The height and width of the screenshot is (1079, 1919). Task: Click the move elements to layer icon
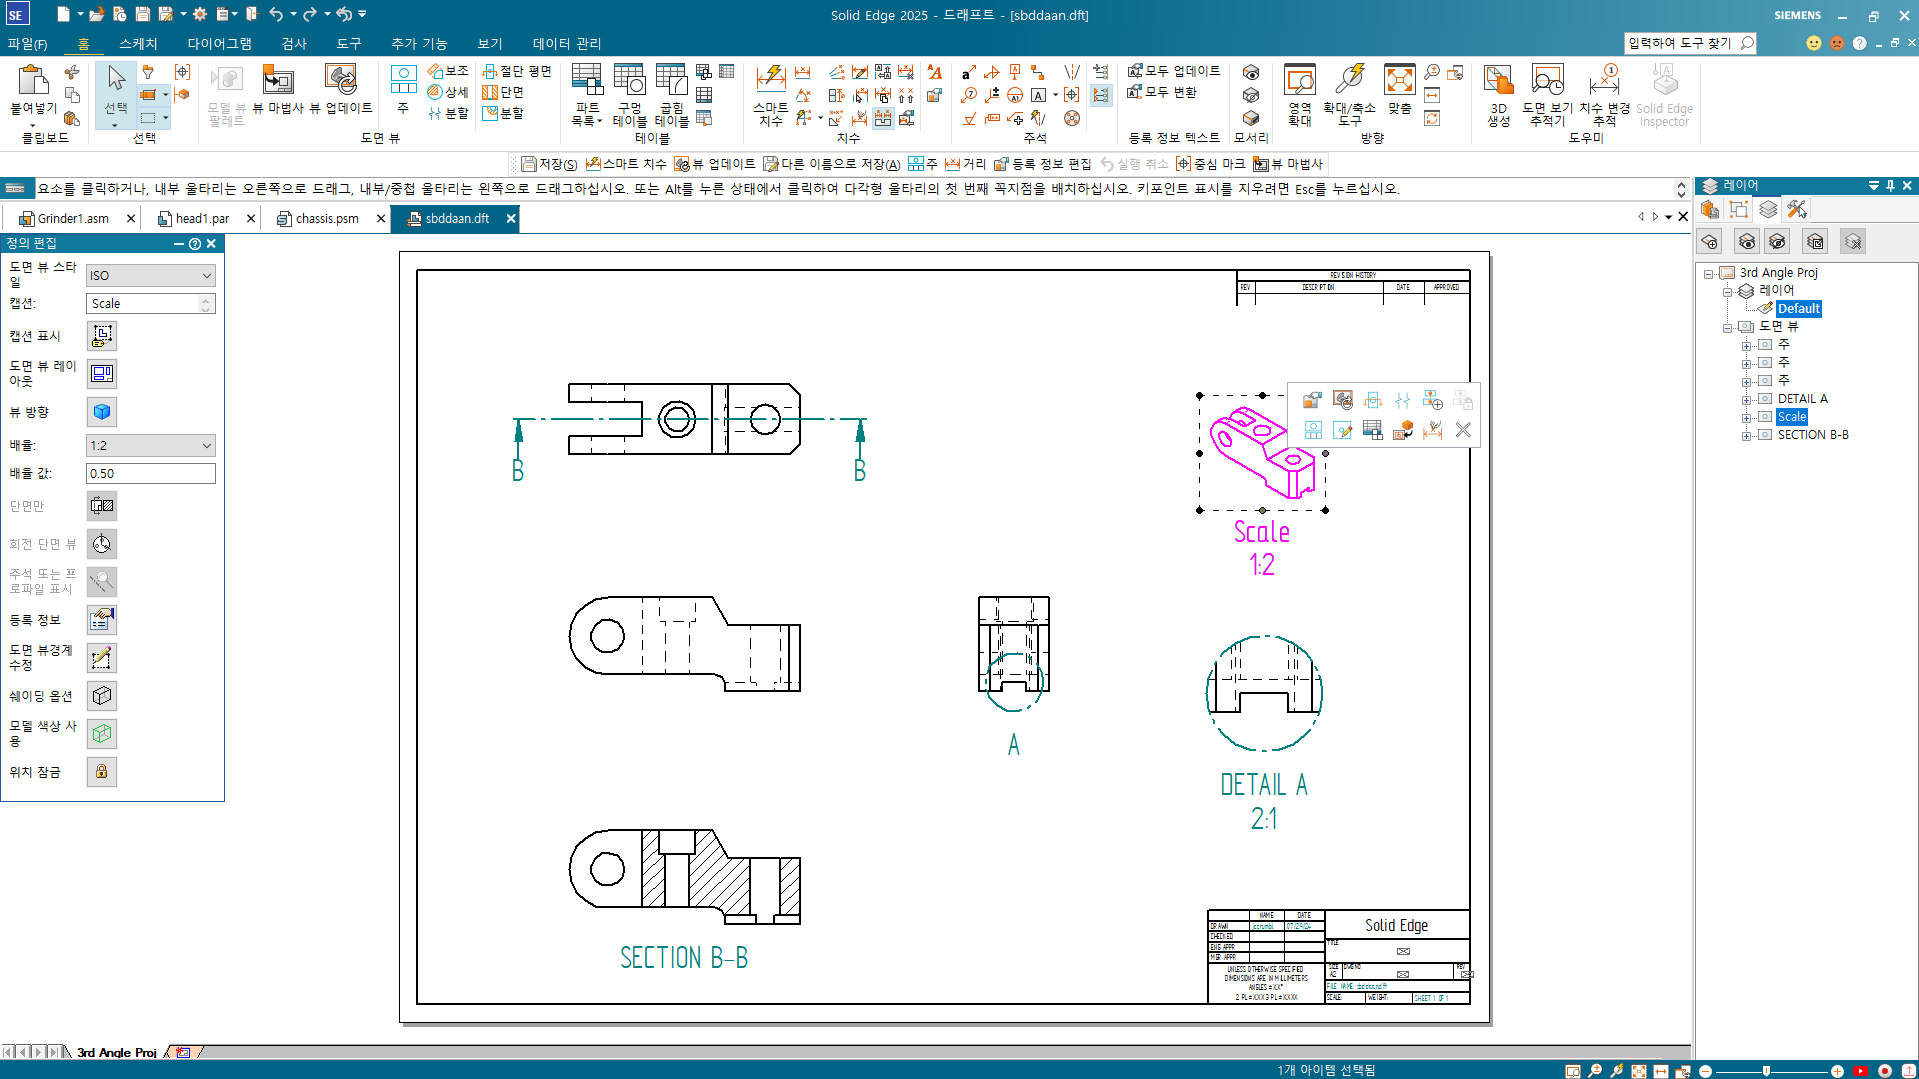[1815, 241]
